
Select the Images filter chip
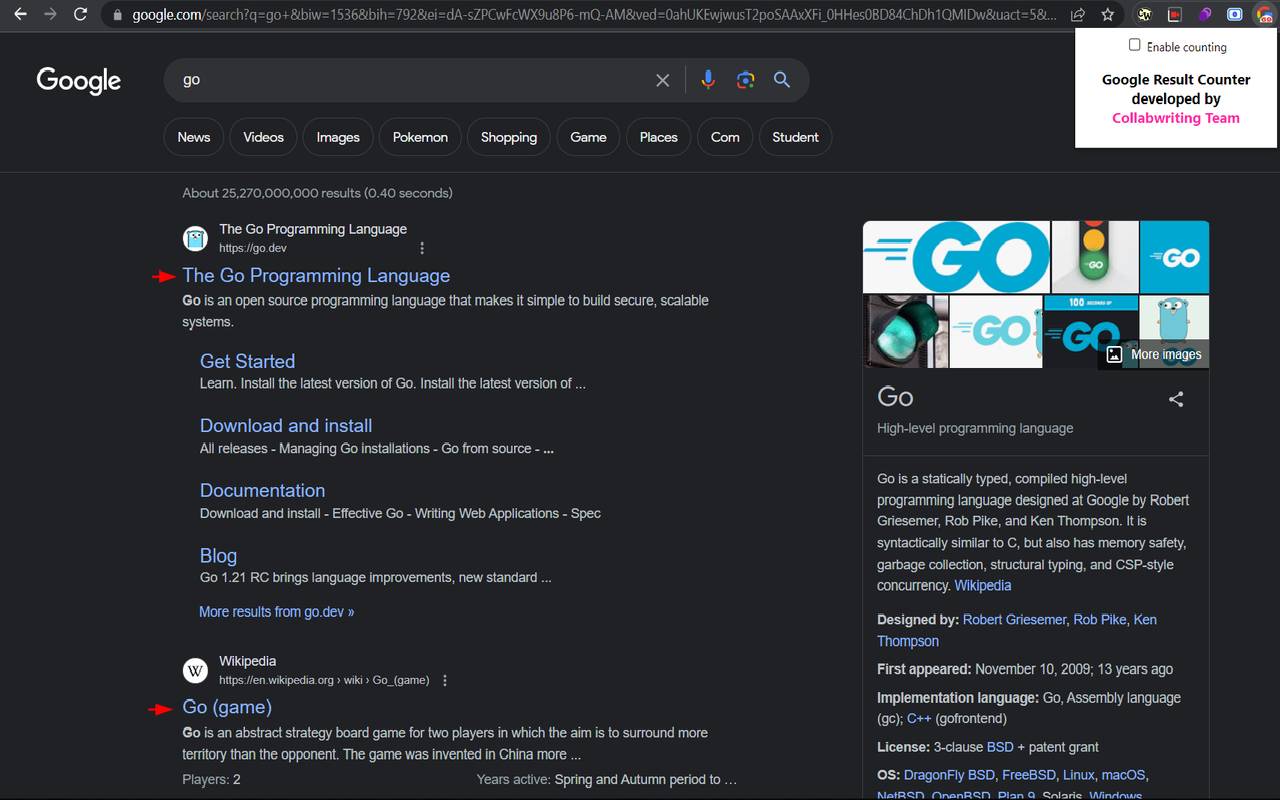338,137
